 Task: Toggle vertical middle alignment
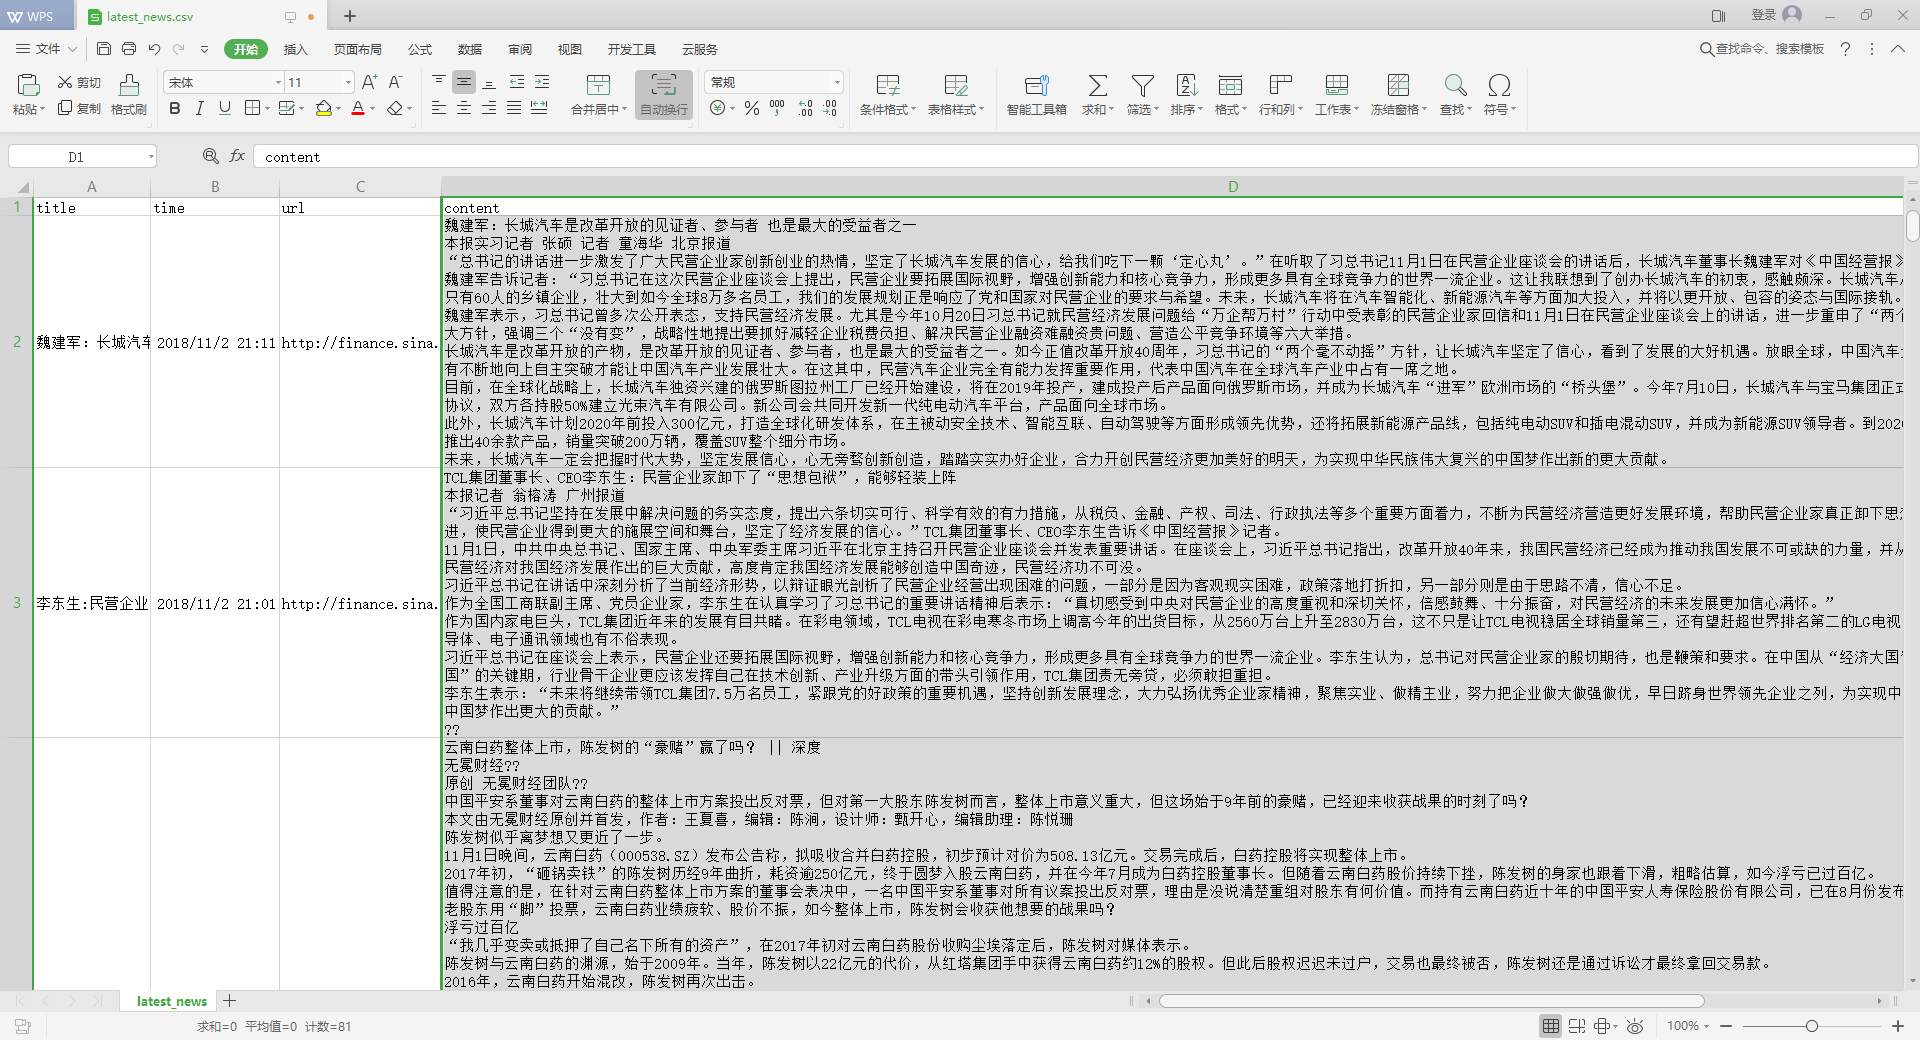[x=464, y=82]
